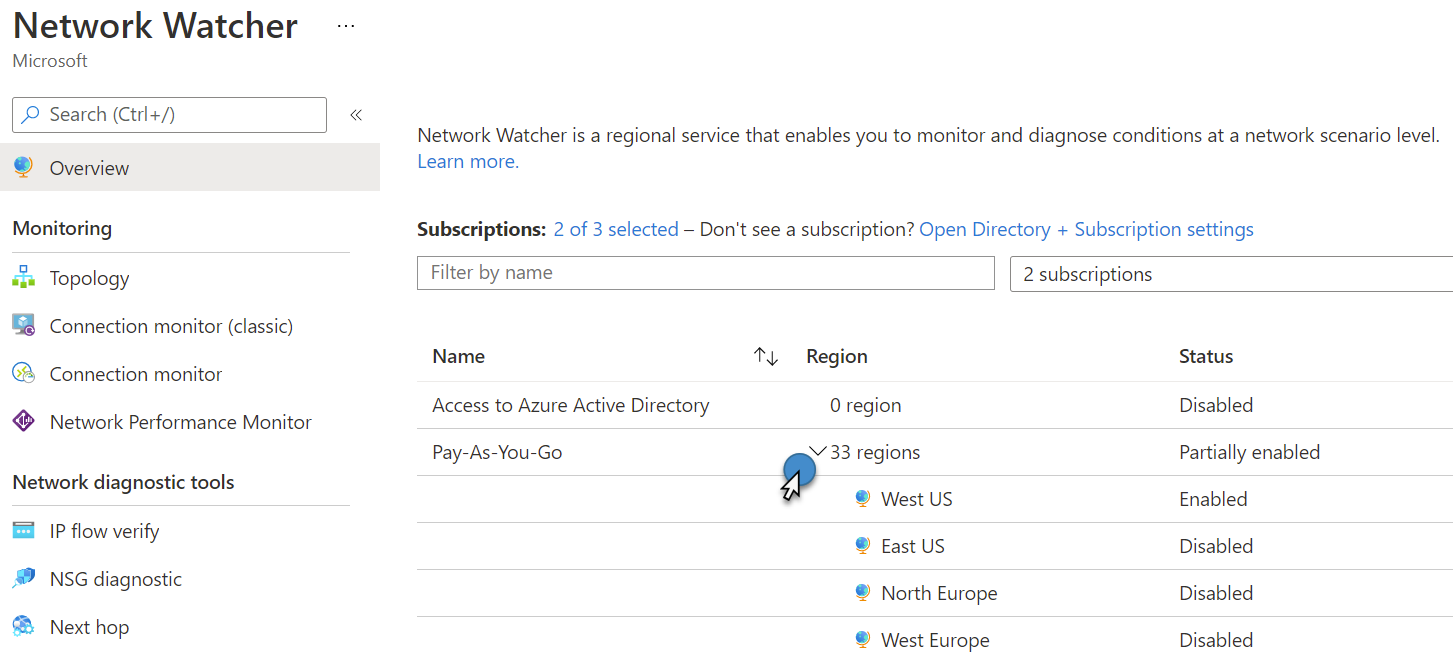Click the West US region globe icon
This screenshot has height=655, width=1453.
[x=861, y=498]
